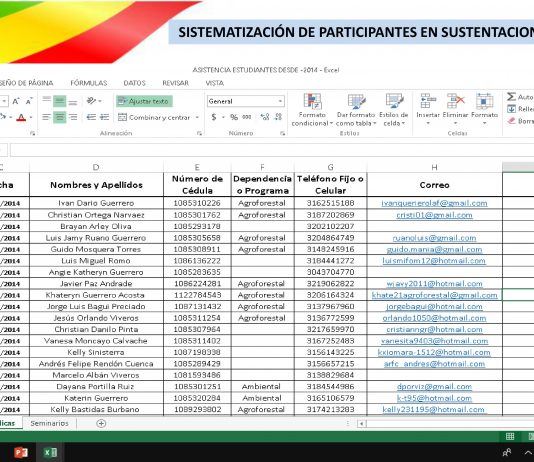Toggle the Ajustar texto wrap option
The width and height of the screenshot is (534, 462).
(x=144, y=101)
